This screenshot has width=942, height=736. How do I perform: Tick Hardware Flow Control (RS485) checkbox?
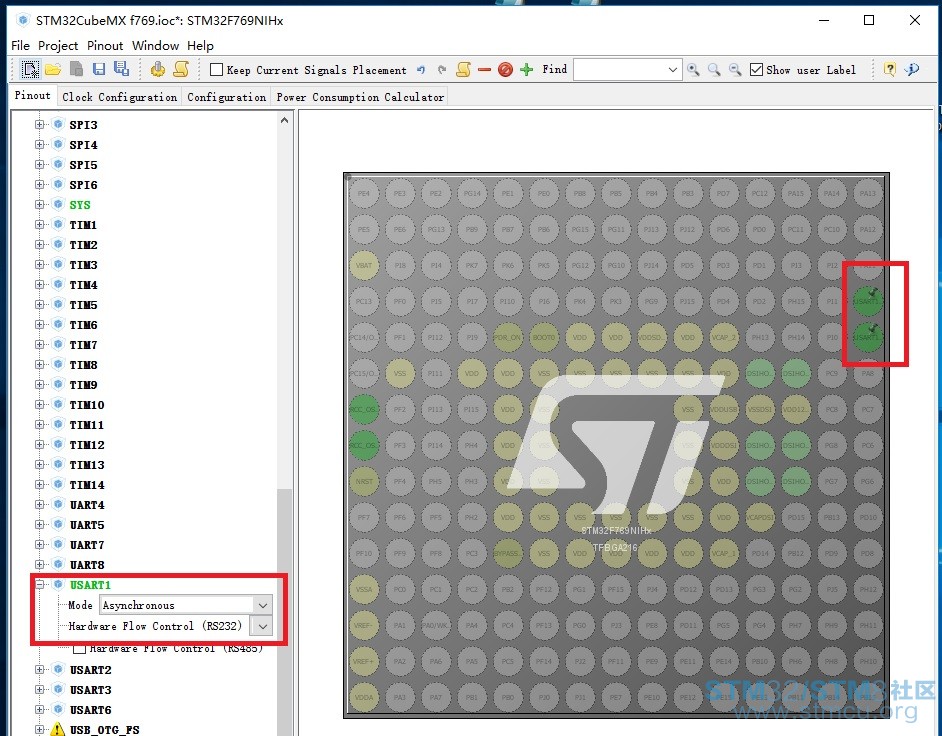coord(79,649)
